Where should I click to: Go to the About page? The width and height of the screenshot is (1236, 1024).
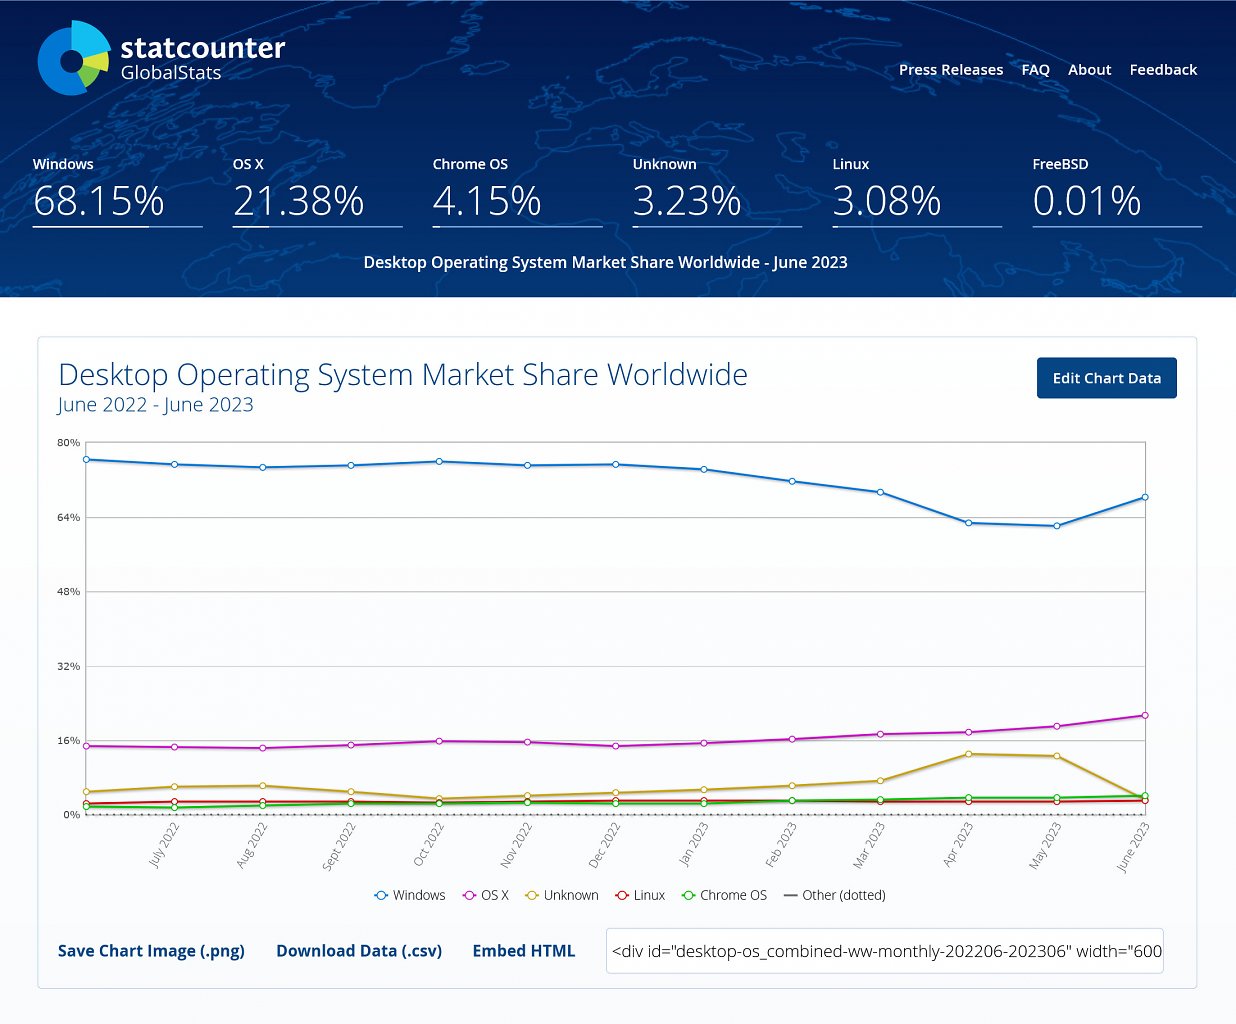1089,70
